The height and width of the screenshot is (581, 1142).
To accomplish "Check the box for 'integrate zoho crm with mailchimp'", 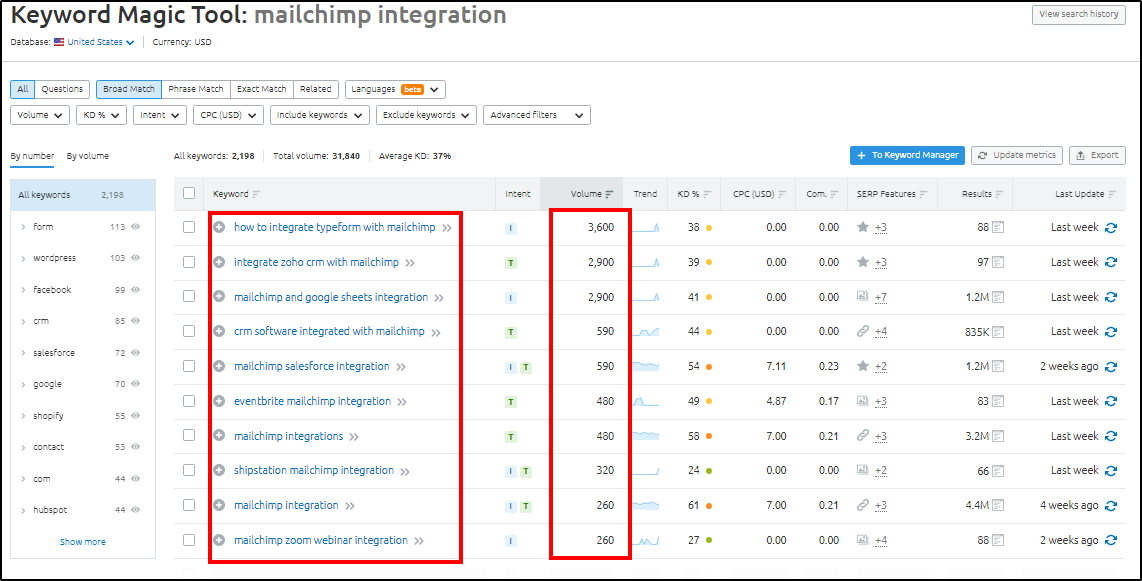I will (189, 263).
